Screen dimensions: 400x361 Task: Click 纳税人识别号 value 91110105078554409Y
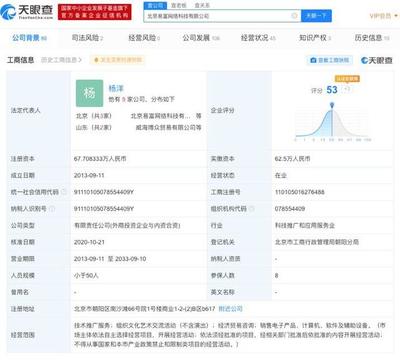[x=104, y=209]
